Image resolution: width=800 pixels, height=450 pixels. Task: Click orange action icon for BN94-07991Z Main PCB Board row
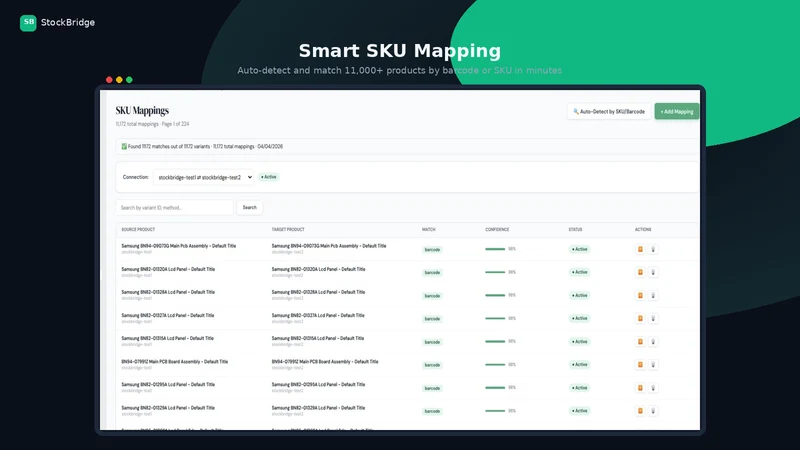coord(640,365)
